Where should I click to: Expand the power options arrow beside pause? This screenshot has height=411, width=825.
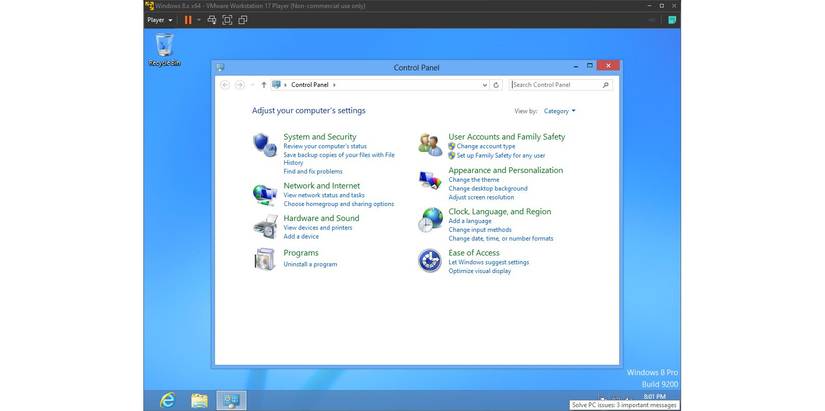[199, 20]
